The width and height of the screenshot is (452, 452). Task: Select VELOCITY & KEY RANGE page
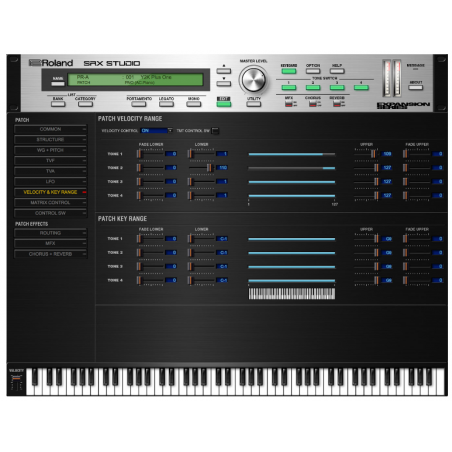pos(50,192)
